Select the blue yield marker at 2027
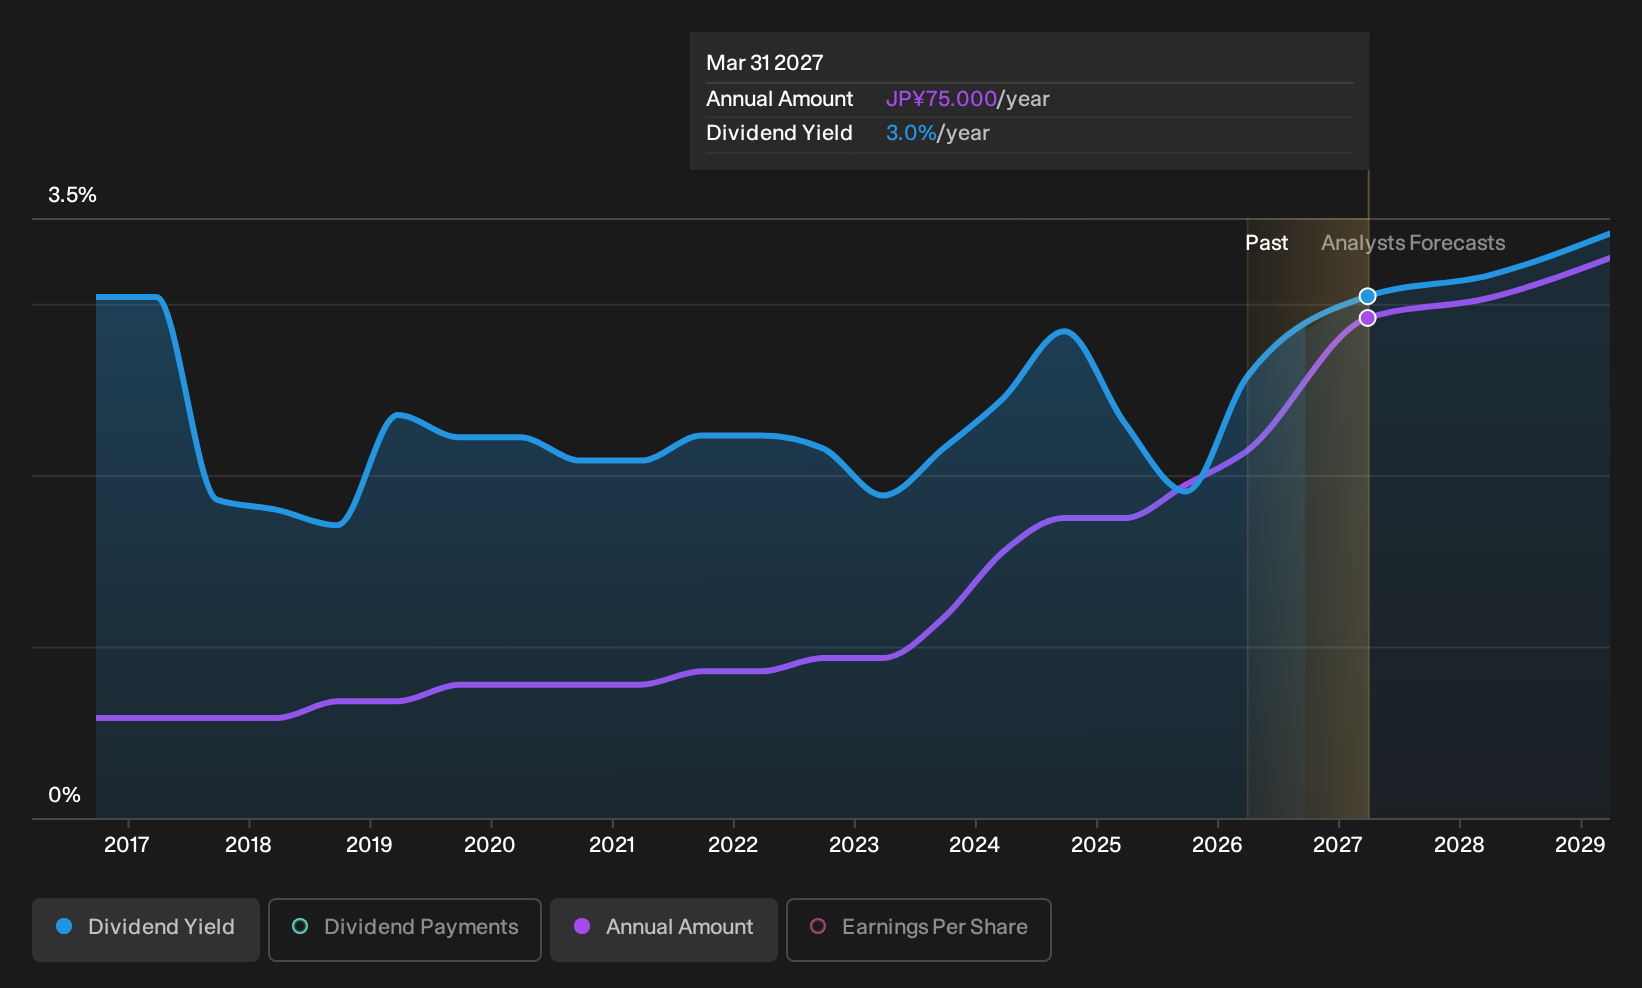 [1367, 296]
